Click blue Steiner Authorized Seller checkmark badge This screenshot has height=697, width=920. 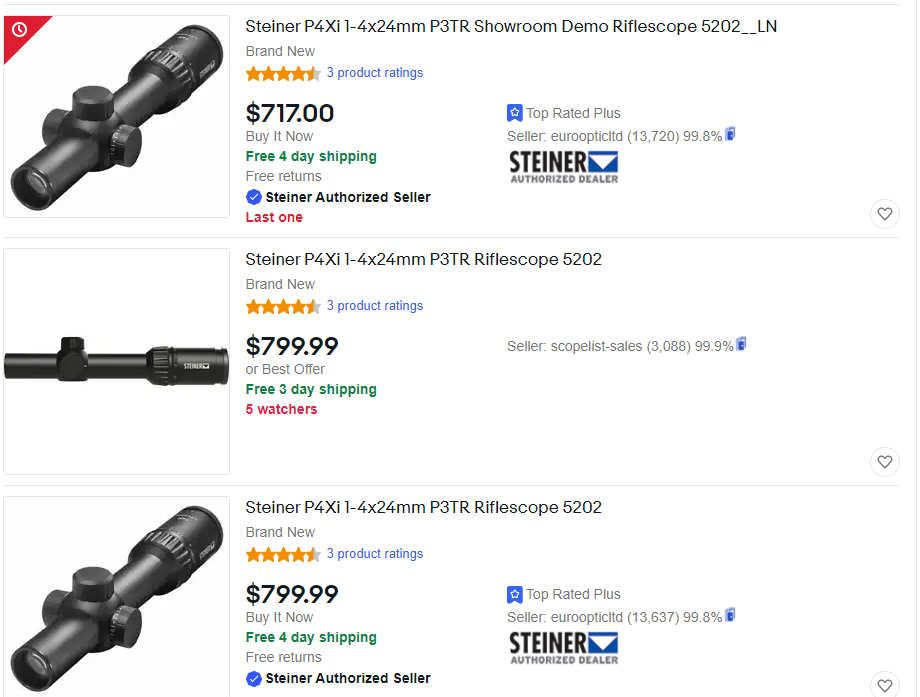pyautogui.click(x=254, y=197)
